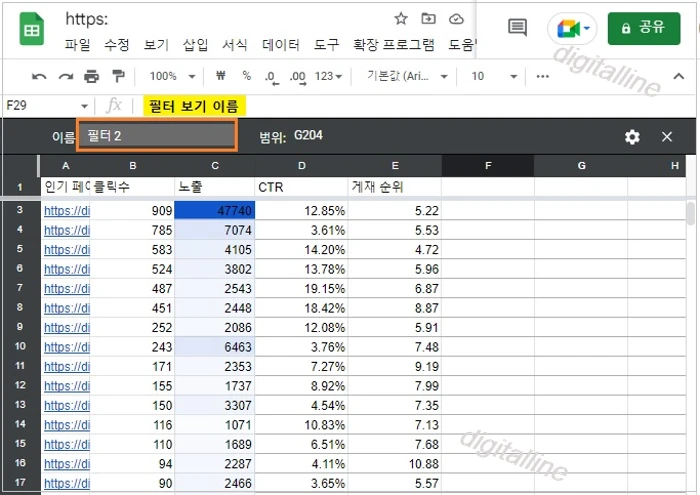This screenshot has width=700, height=495.
Task: Select row 10 header
Action: (x=20, y=346)
